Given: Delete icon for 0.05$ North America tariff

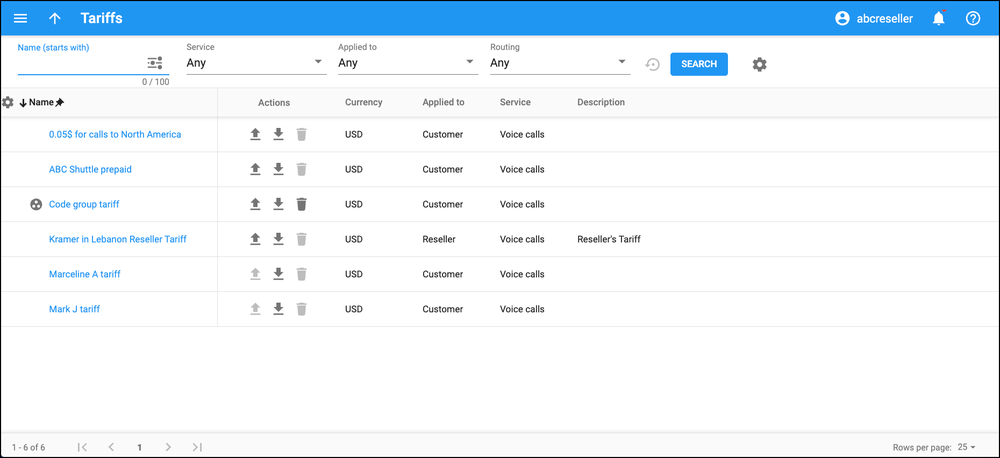Looking at the screenshot, I should coord(302,134).
